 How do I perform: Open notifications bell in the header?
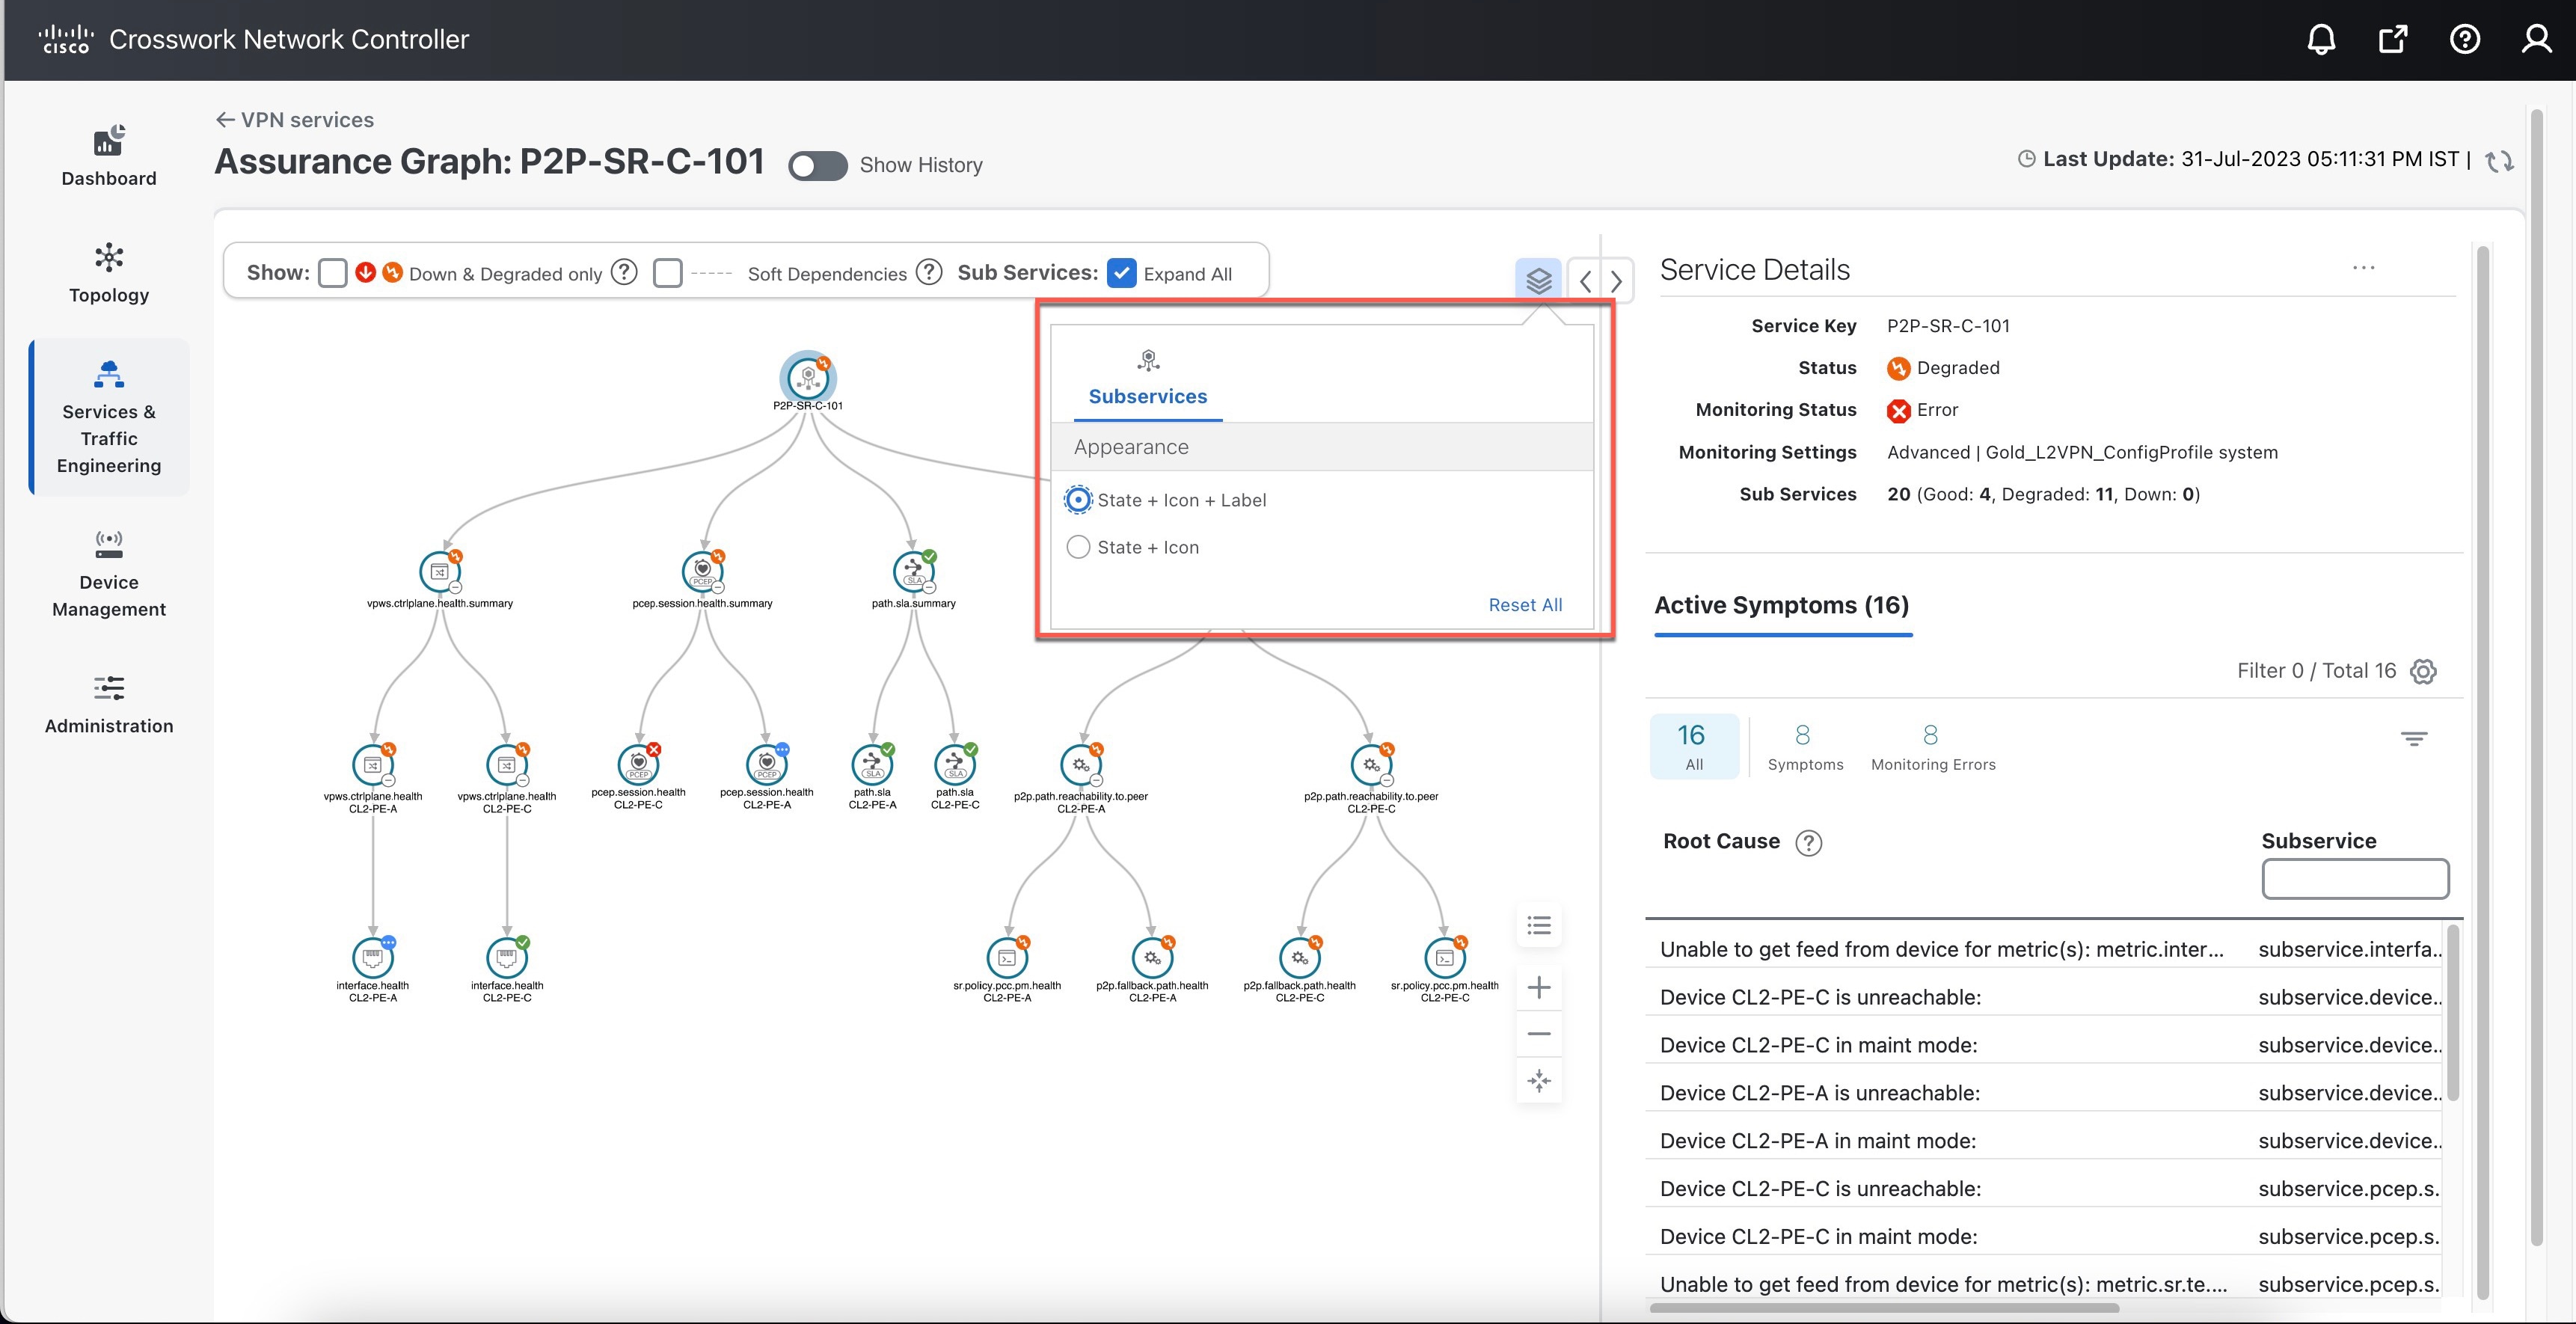2321,39
